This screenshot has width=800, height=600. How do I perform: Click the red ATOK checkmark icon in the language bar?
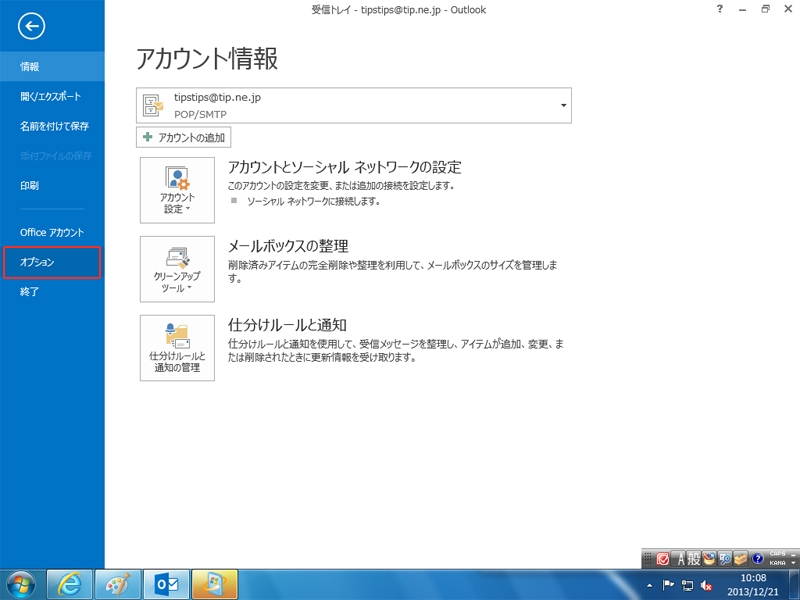[x=662, y=559]
